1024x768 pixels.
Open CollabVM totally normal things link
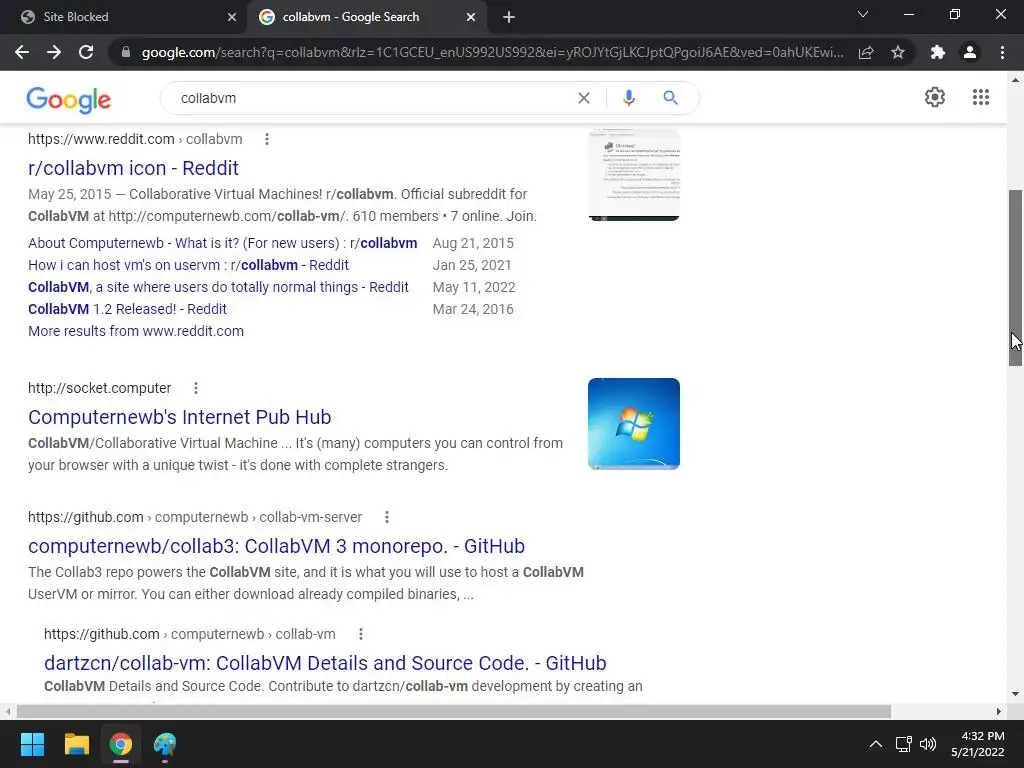pos(218,287)
